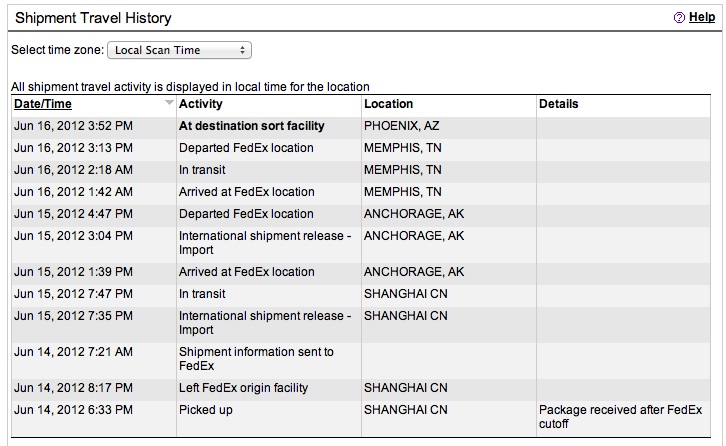Select the Jun 15 3:04 PM import release
This screenshot has height=446, width=726.
tap(361, 243)
